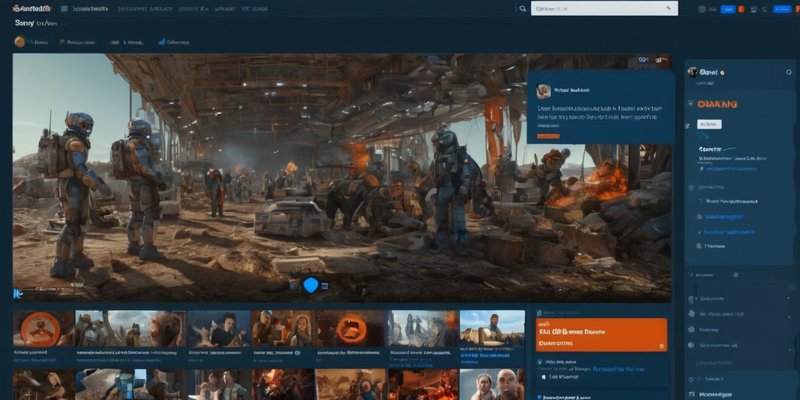This screenshot has width=800, height=400.
Task: Click the play control at video bottom-left
Action: click(x=17, y=293)
